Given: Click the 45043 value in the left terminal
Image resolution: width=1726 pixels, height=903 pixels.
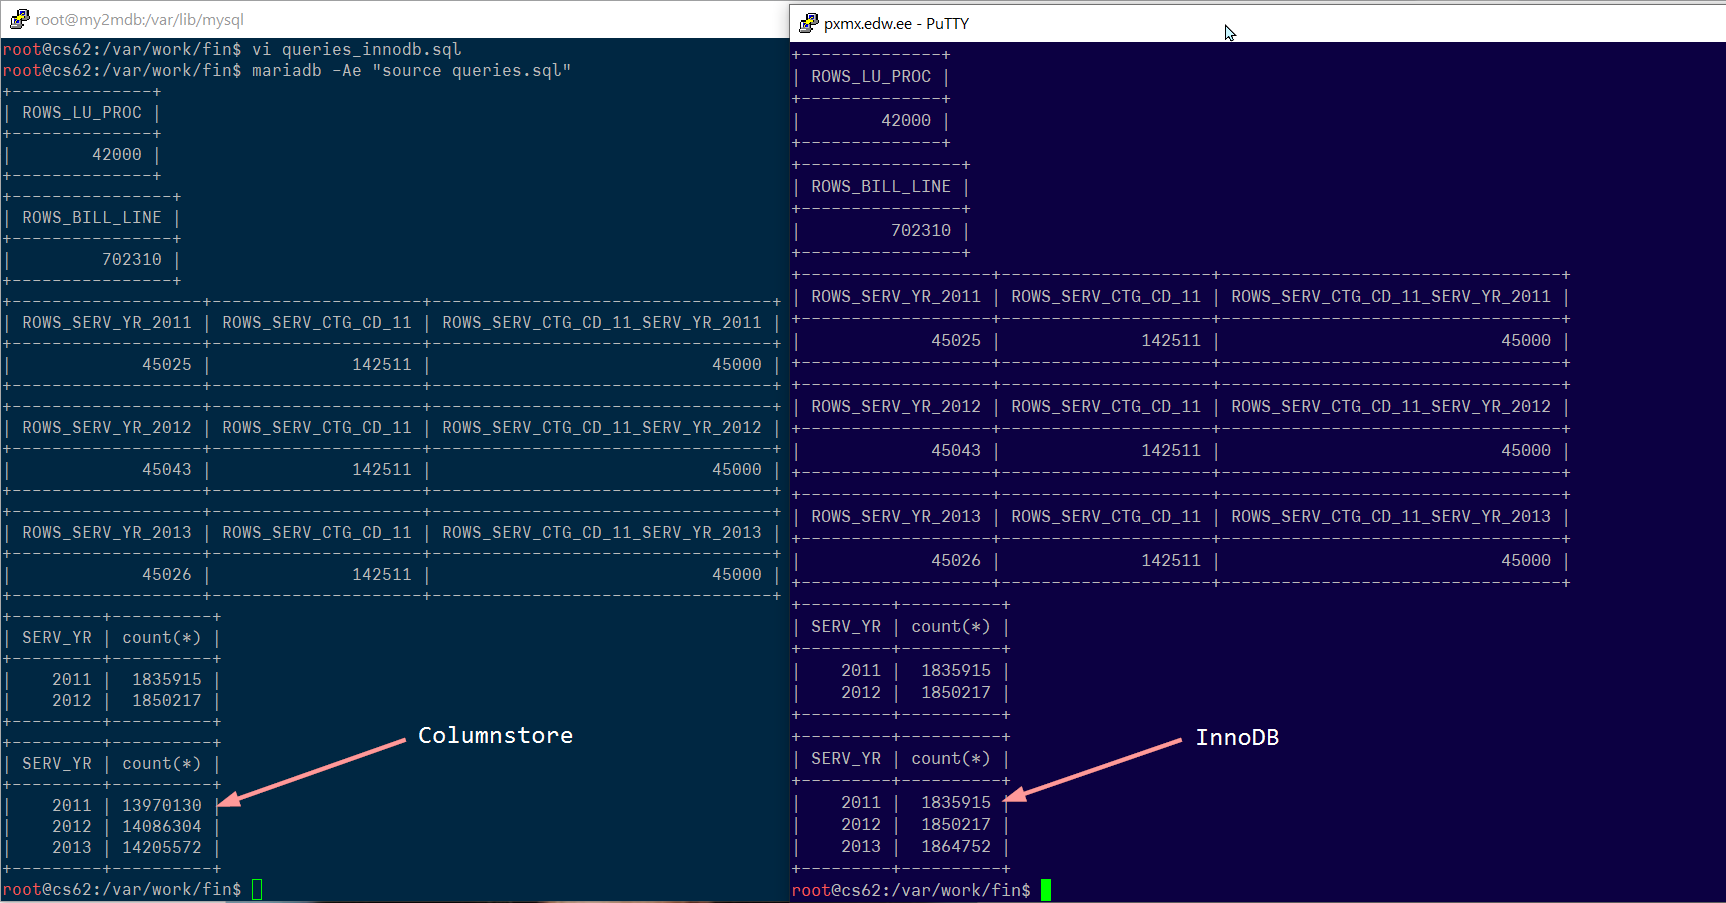Looking at the screenshot, I should [166, 470].
